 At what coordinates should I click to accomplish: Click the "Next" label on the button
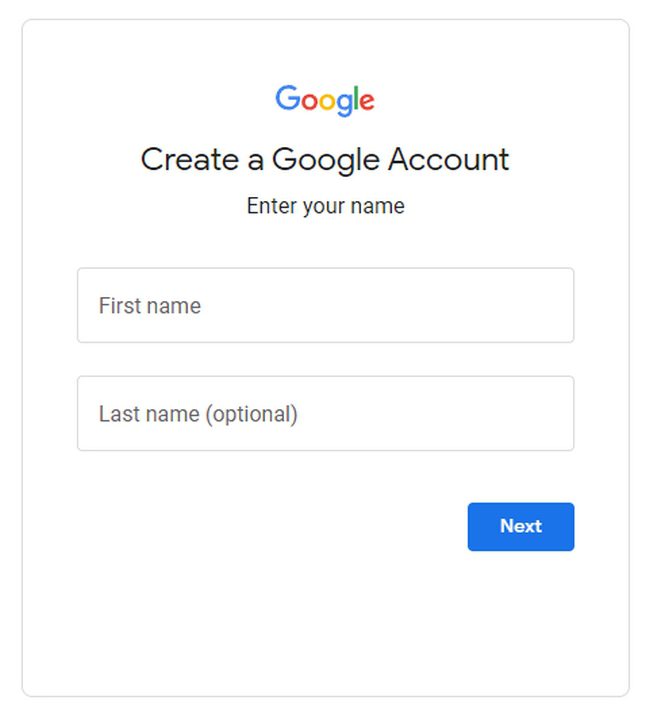pyautogui.click(x=521, y=526)
